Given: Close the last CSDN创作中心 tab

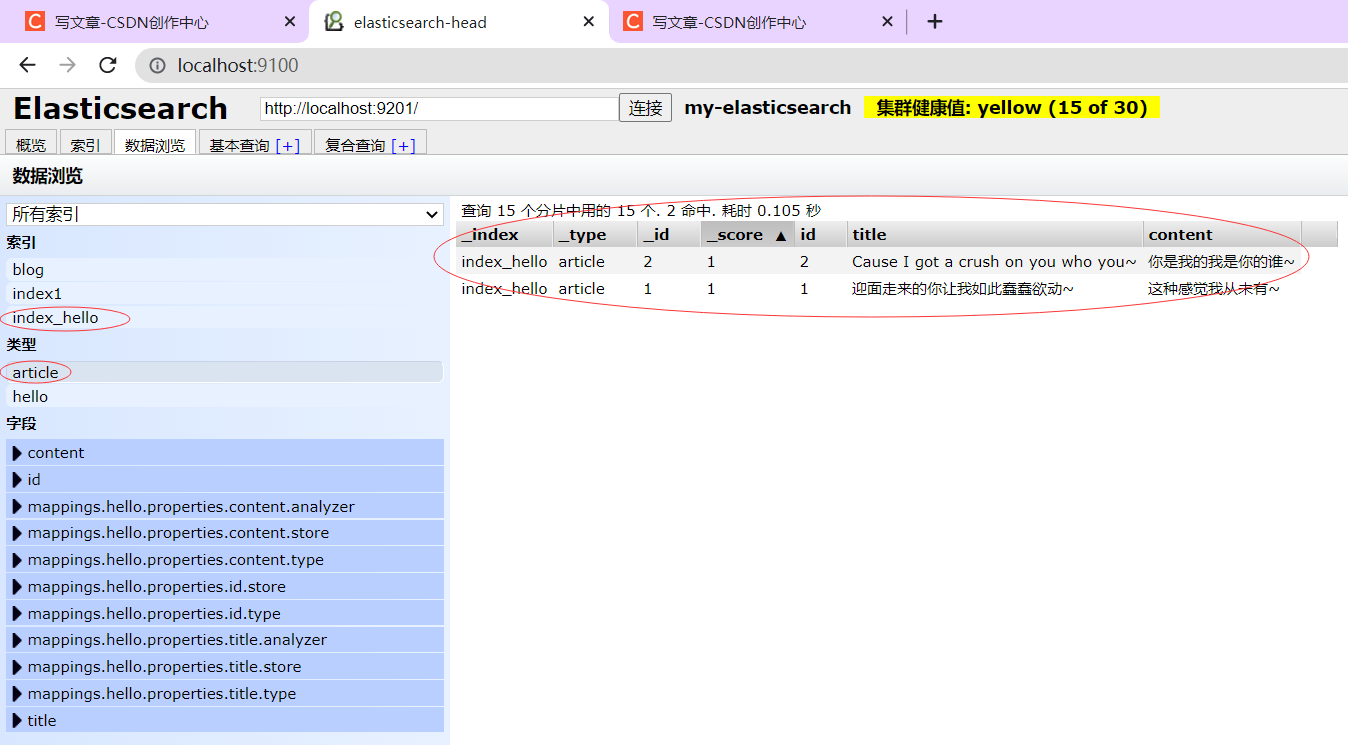Looking at the screenshot, I should point(887,21).
